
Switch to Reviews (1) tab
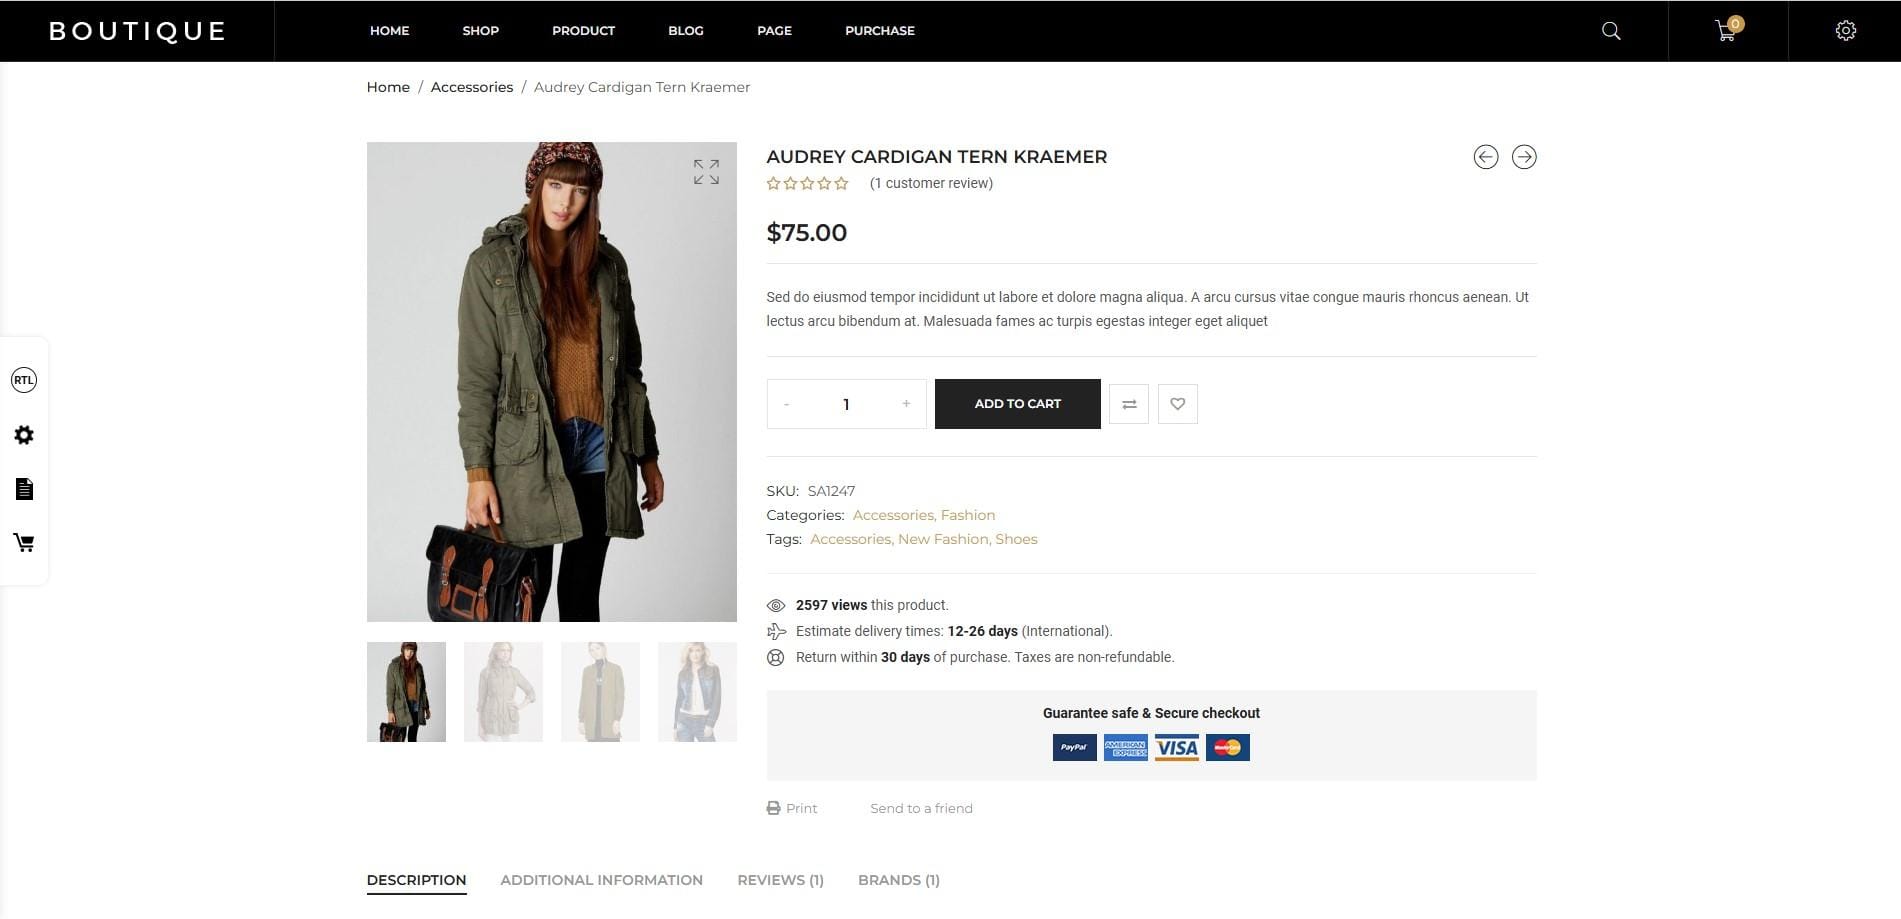point(780,880)
